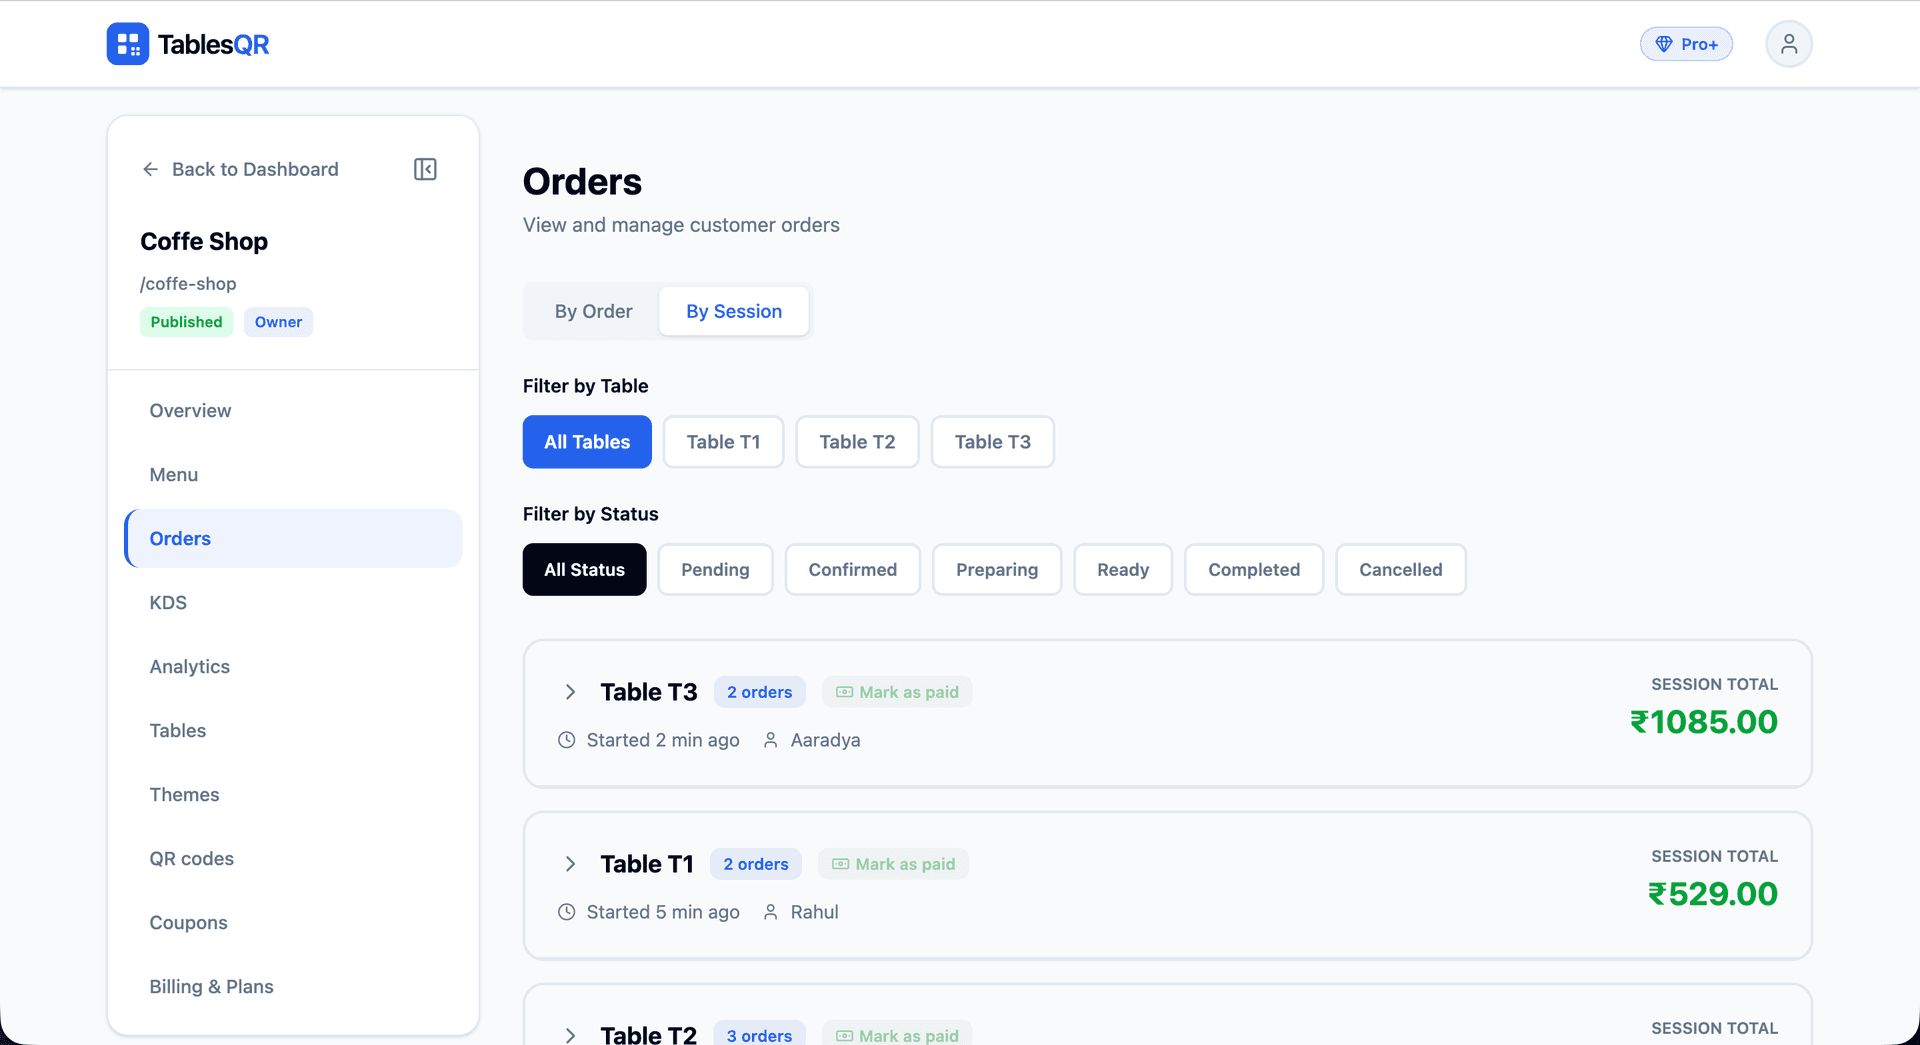Click the 2 orders badge on Table T1
The height and width of the screenshot is (1045, 1920).
coord(756,864)
